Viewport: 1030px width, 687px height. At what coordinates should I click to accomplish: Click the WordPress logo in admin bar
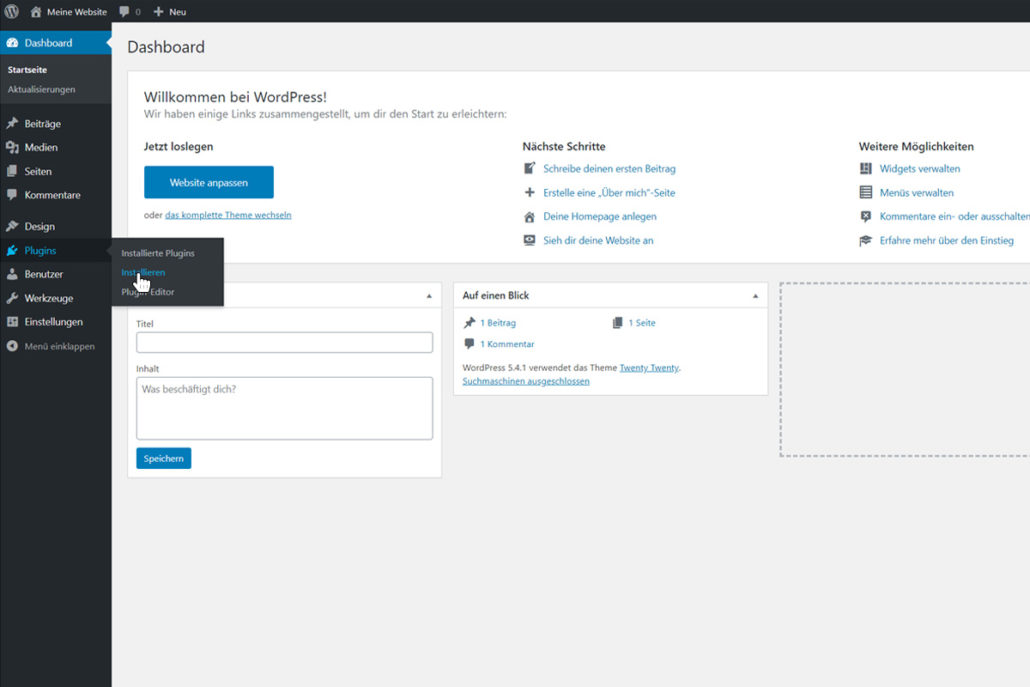(x=12, y=12)
